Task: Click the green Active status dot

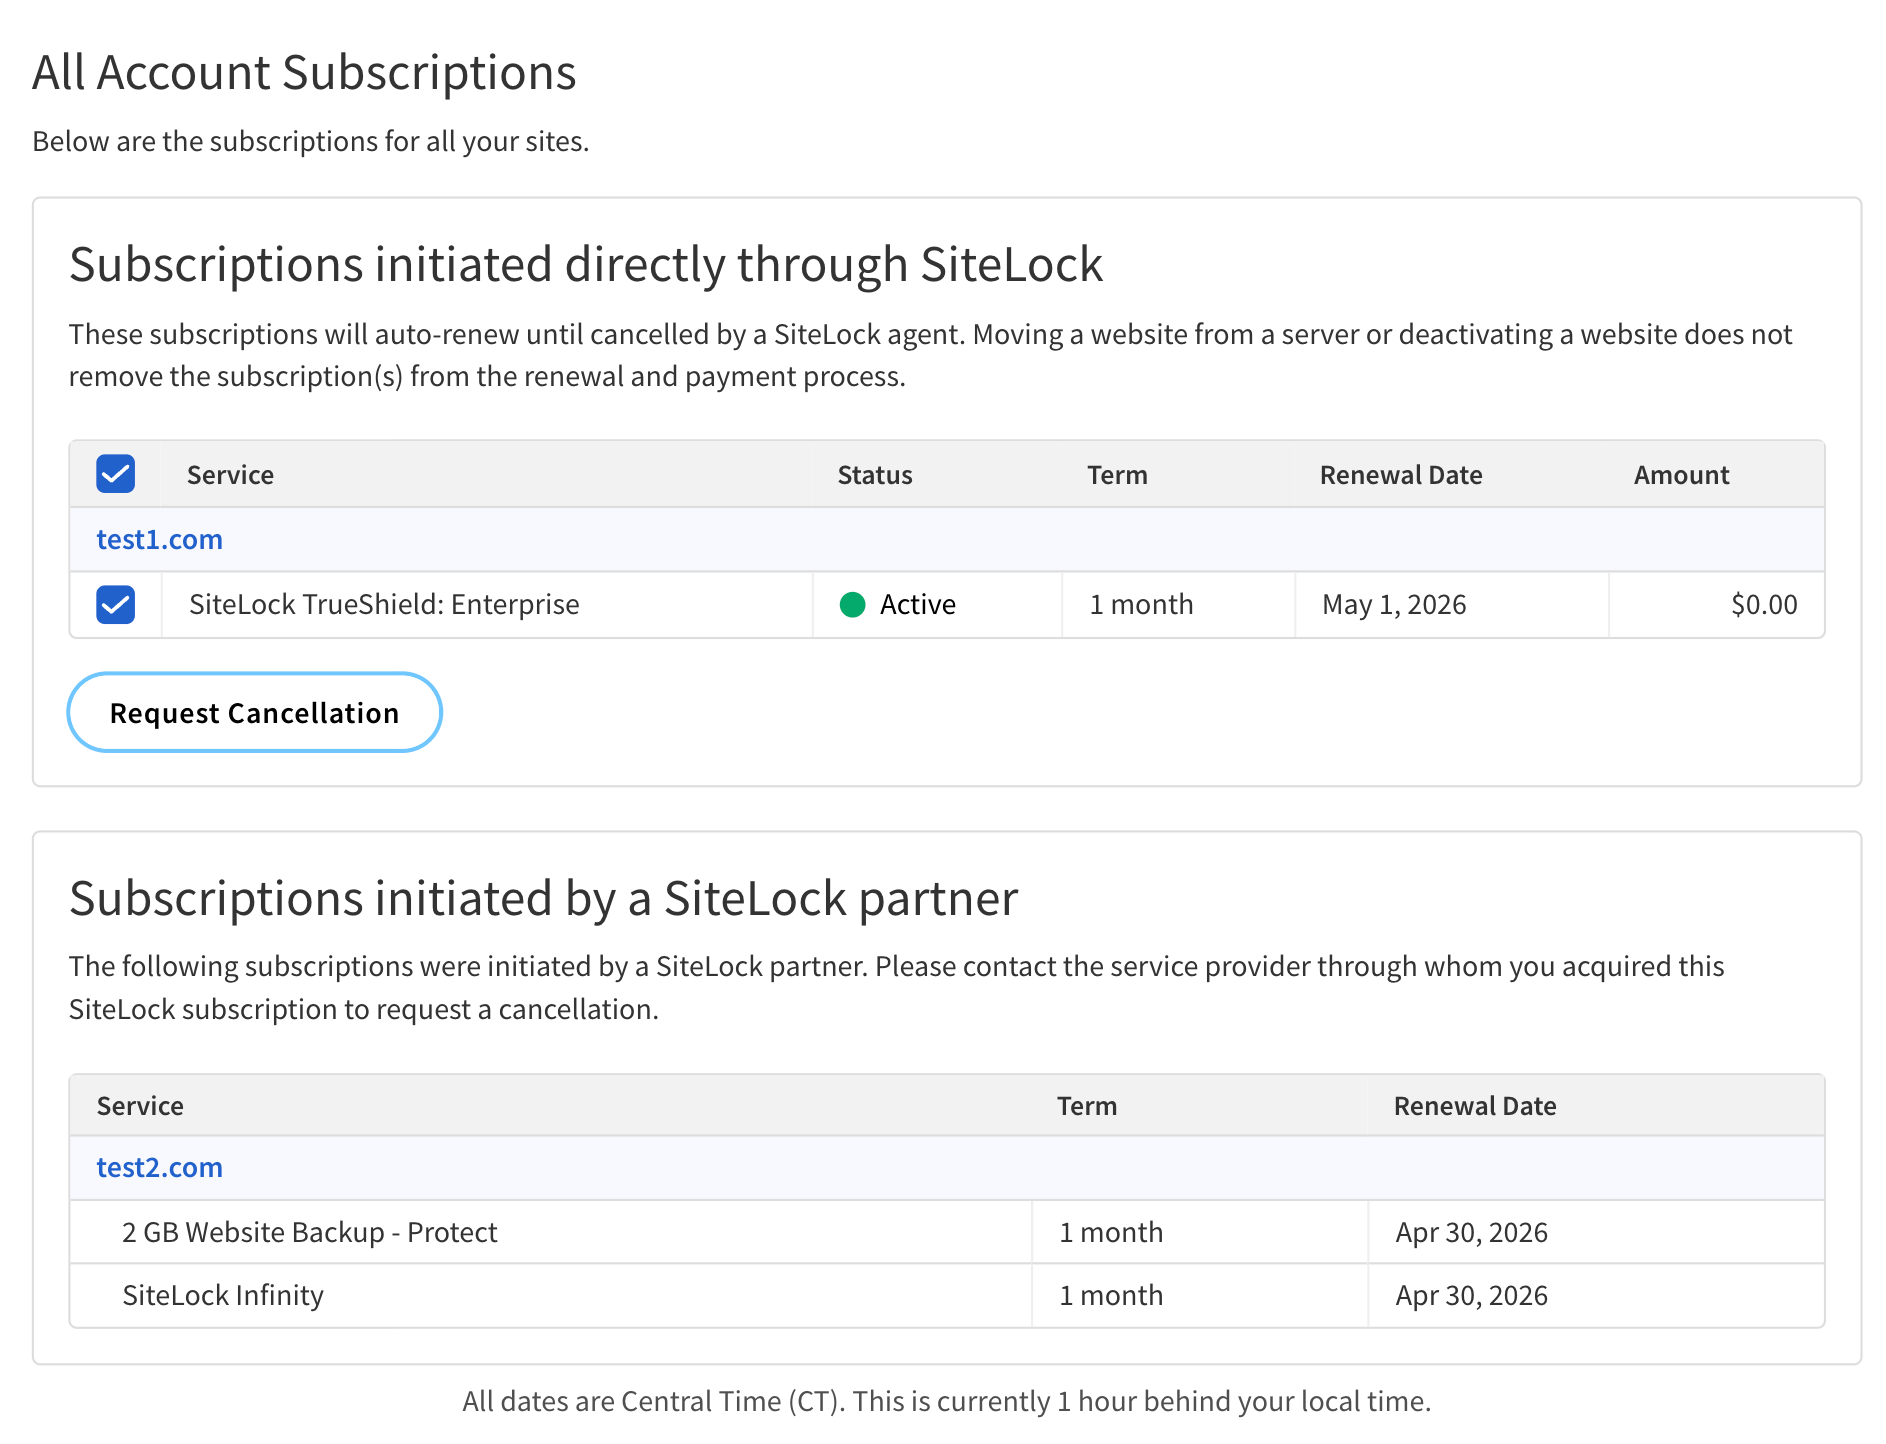Action: point(852,604)
